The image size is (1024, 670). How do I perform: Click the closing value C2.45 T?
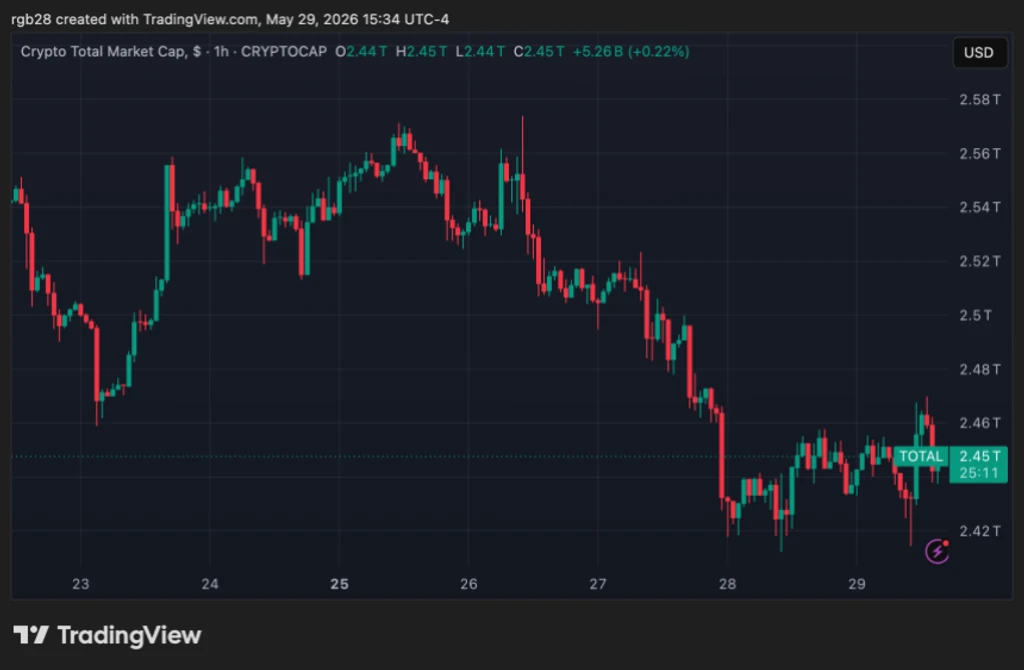click(539, 52)
